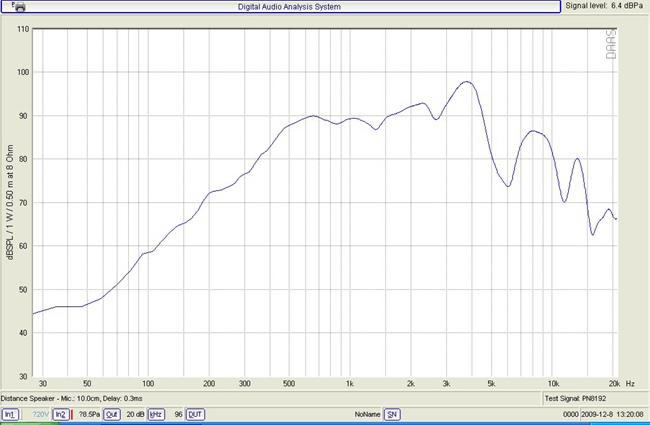Click the Signal level readout at top right

tap(605, 6)
